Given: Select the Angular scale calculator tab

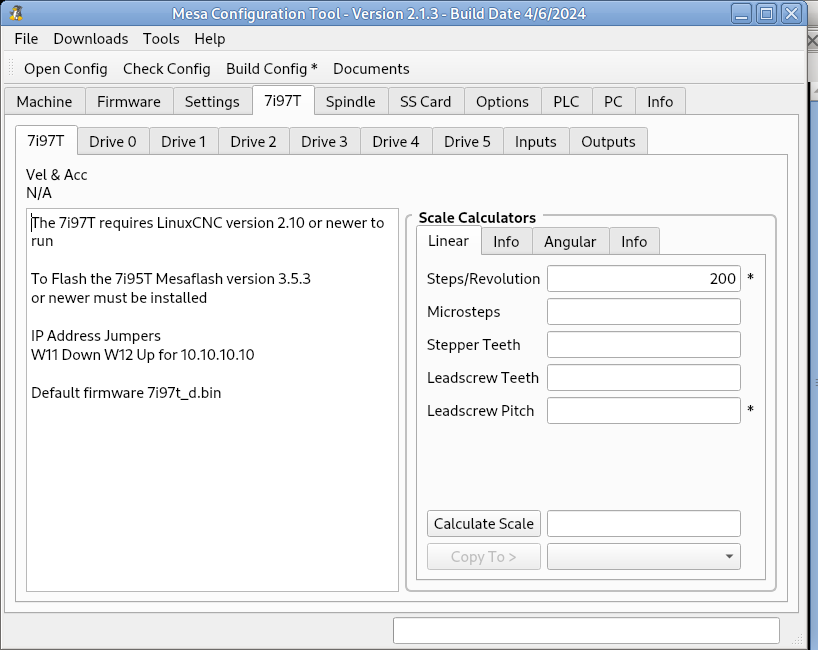Looking at the screenshot, I should [570, 242].
